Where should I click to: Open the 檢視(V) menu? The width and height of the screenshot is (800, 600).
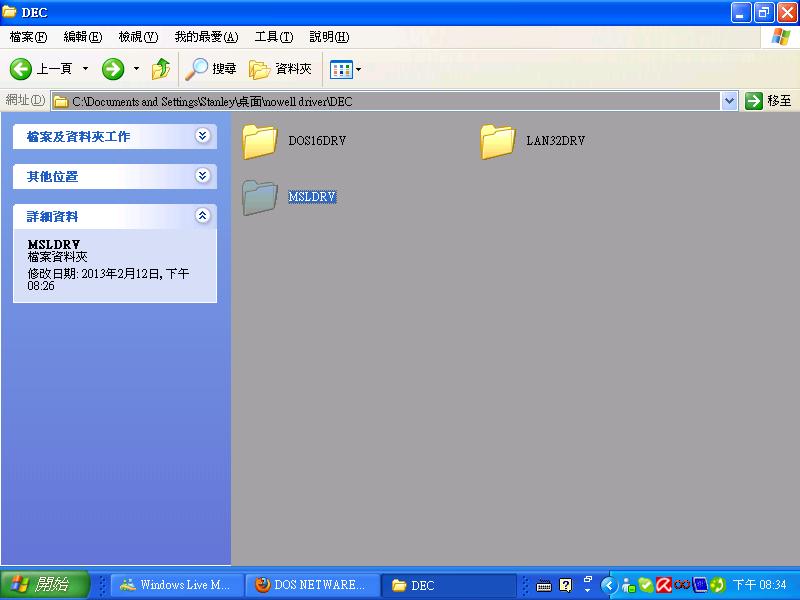(x=138, y=37)
